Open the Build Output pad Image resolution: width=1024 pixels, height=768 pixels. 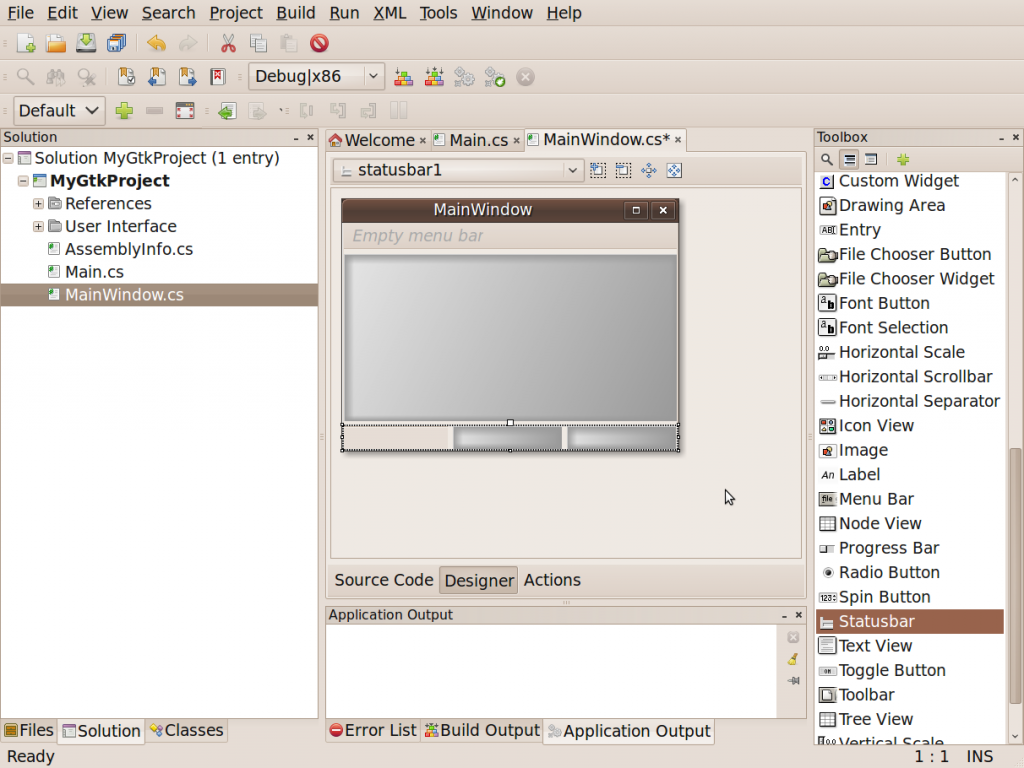click(x=482, y=730)
